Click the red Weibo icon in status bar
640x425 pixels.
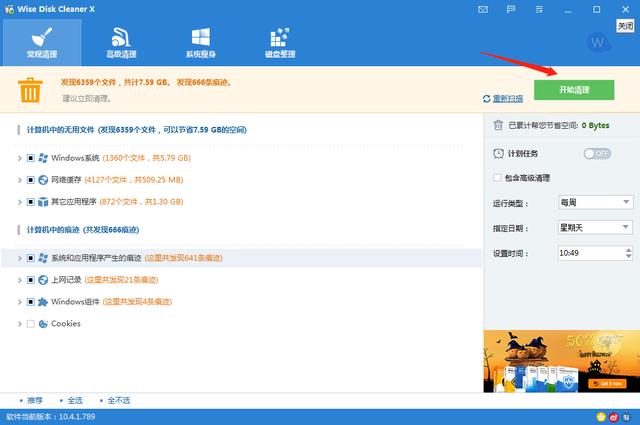point(613,417)
